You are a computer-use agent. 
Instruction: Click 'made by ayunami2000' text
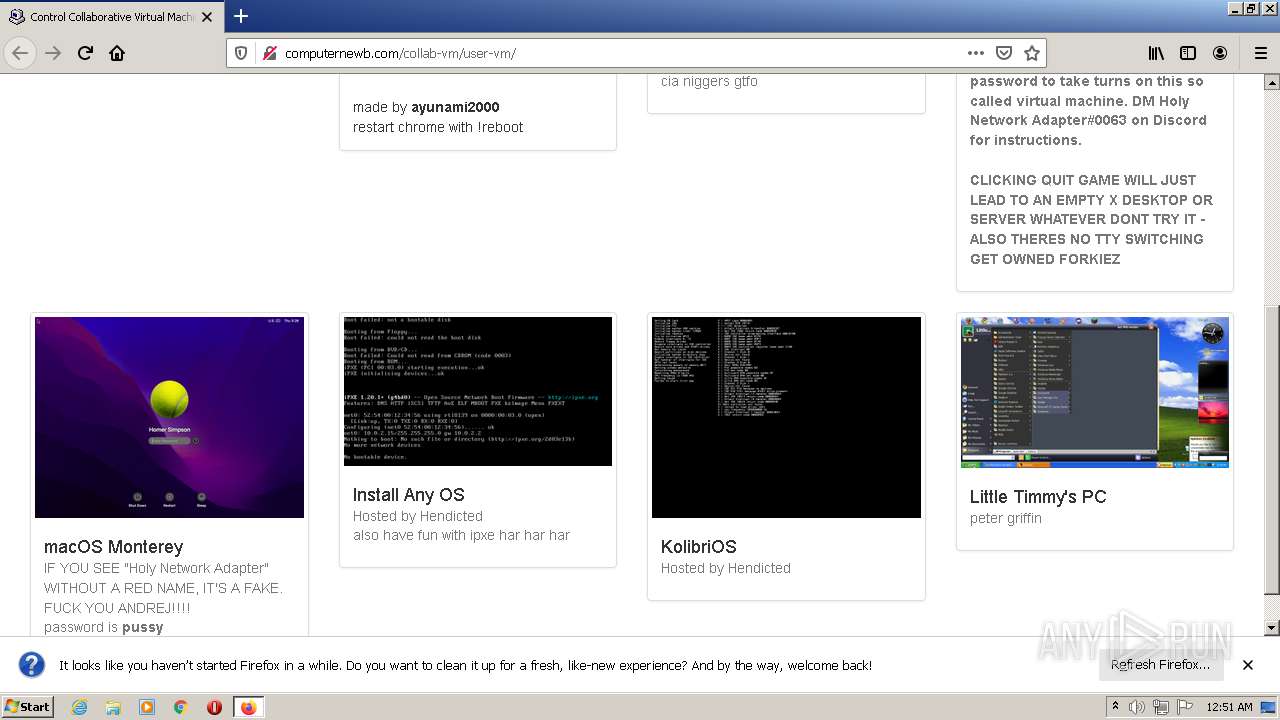pyautogui.click(x=426, y=107)
